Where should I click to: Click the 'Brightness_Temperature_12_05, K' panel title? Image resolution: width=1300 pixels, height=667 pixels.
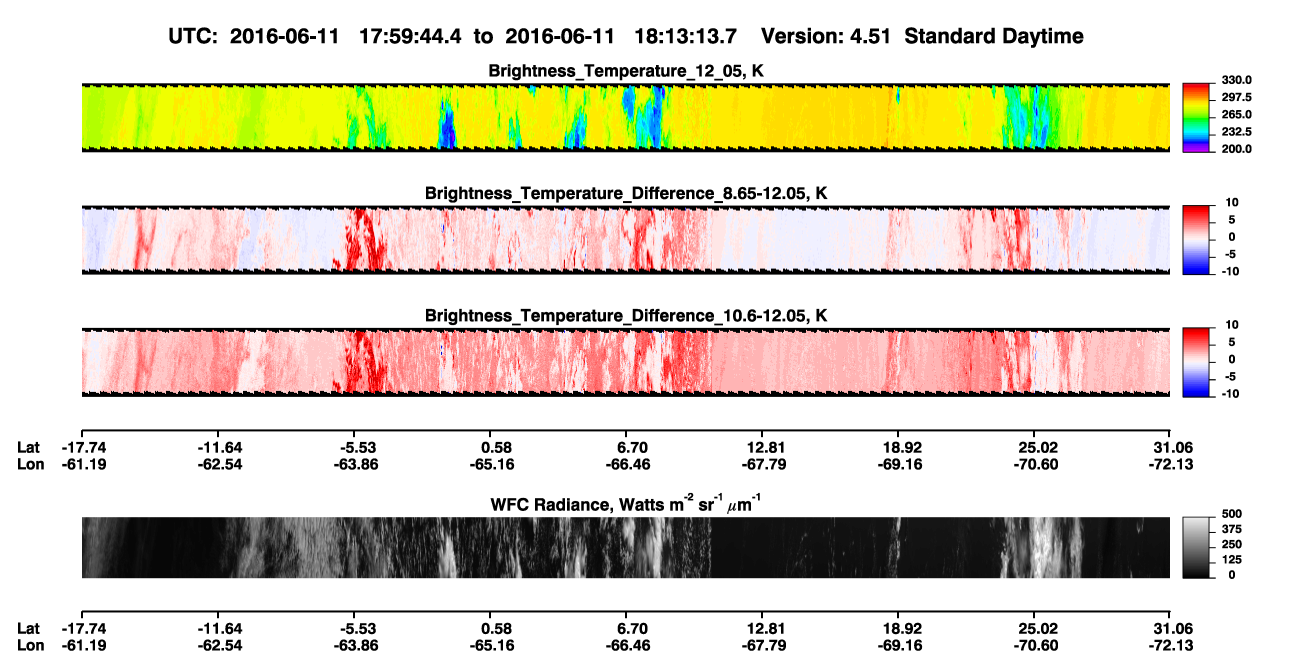626,71
